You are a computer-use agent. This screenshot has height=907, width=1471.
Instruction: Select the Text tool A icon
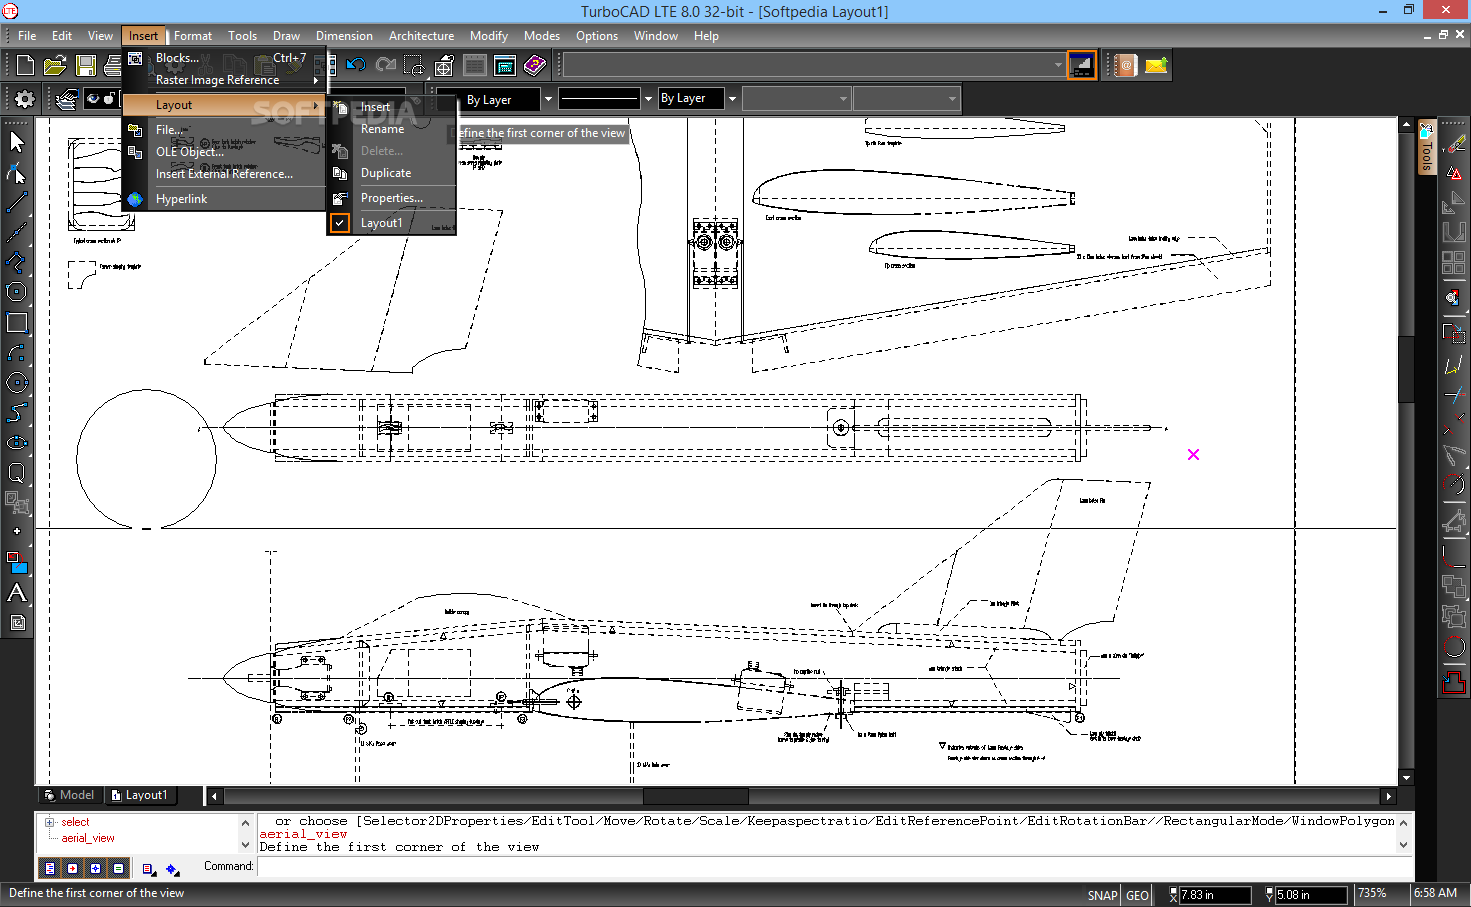[x=17, y=593]
